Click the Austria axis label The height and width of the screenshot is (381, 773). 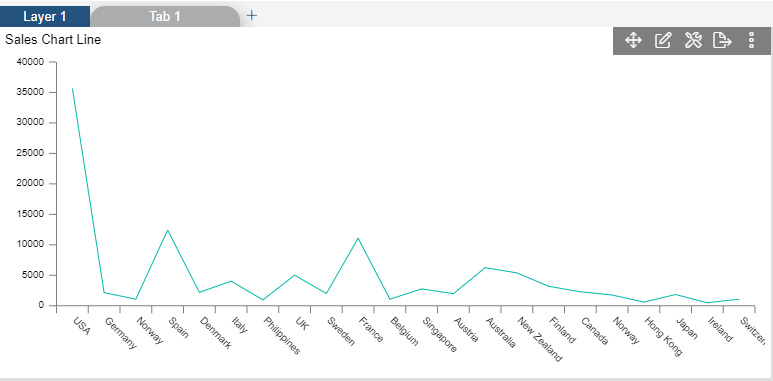tap(466, 330)
